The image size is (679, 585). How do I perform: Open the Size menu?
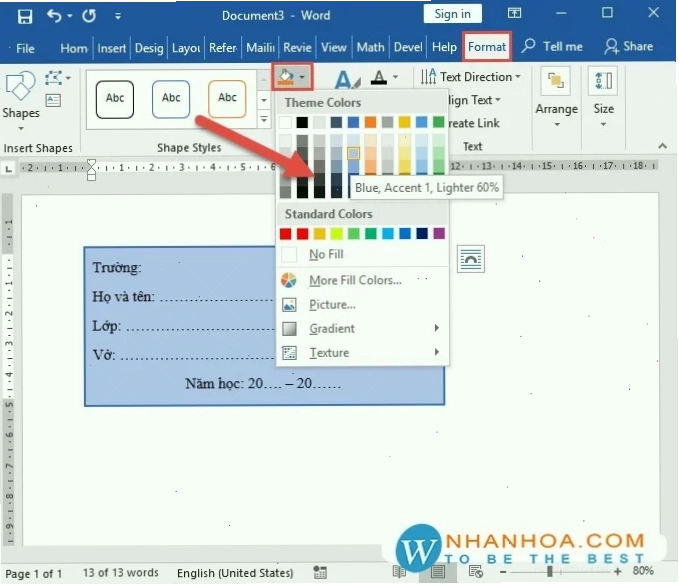click(x=604, y=98)
